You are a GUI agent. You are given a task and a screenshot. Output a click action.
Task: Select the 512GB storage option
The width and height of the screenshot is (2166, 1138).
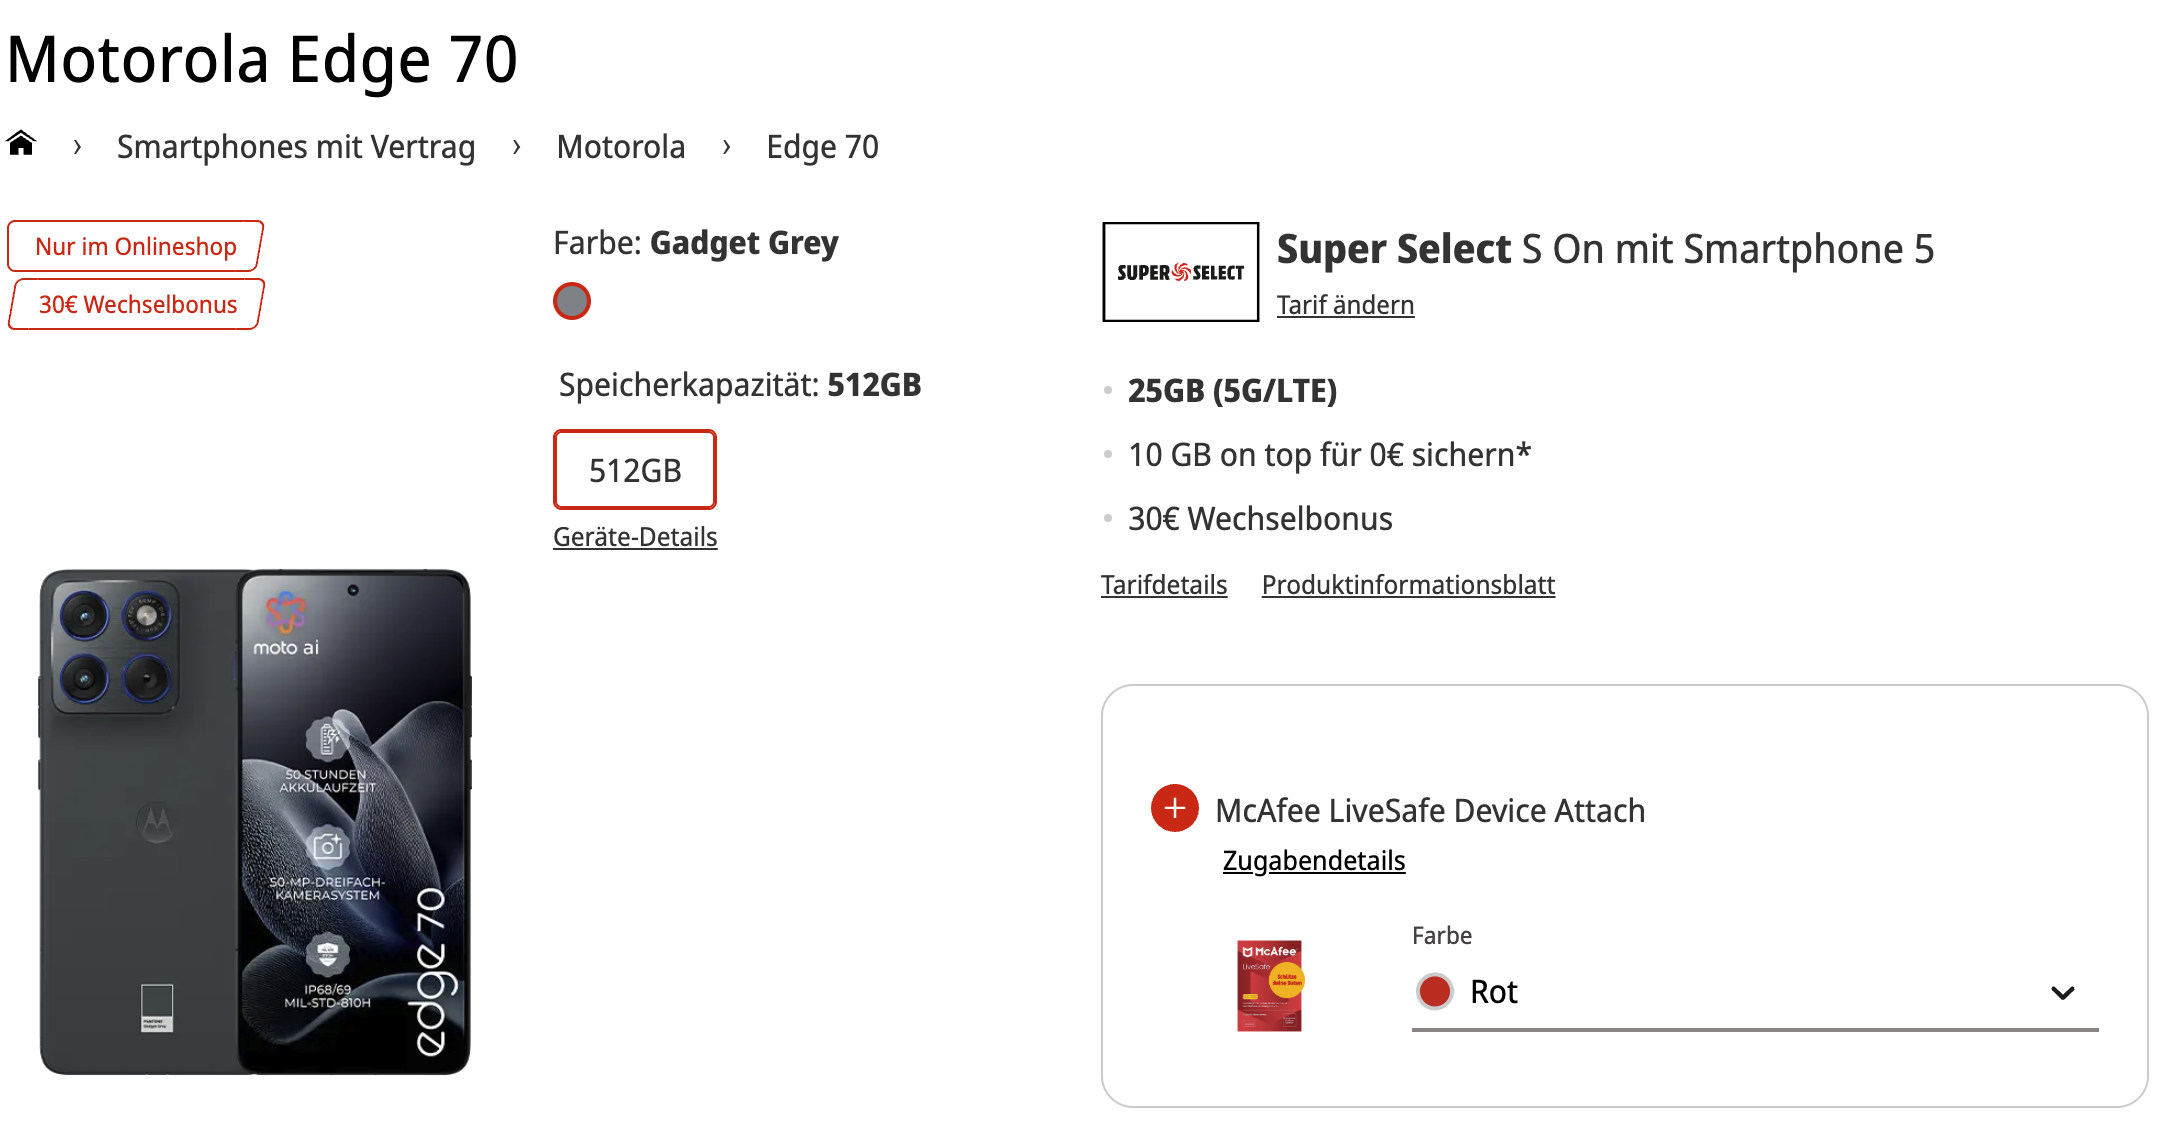(x=635, y=470)
